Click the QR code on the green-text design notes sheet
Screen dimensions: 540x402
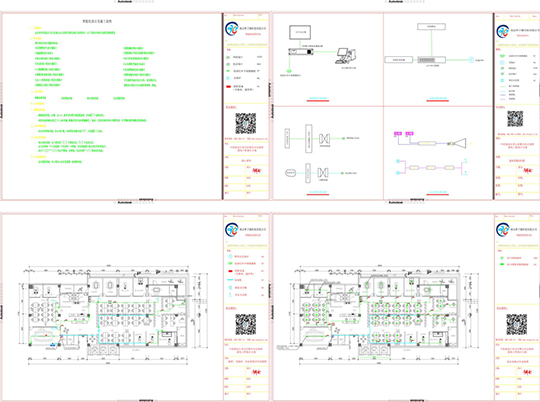point(246,123)
